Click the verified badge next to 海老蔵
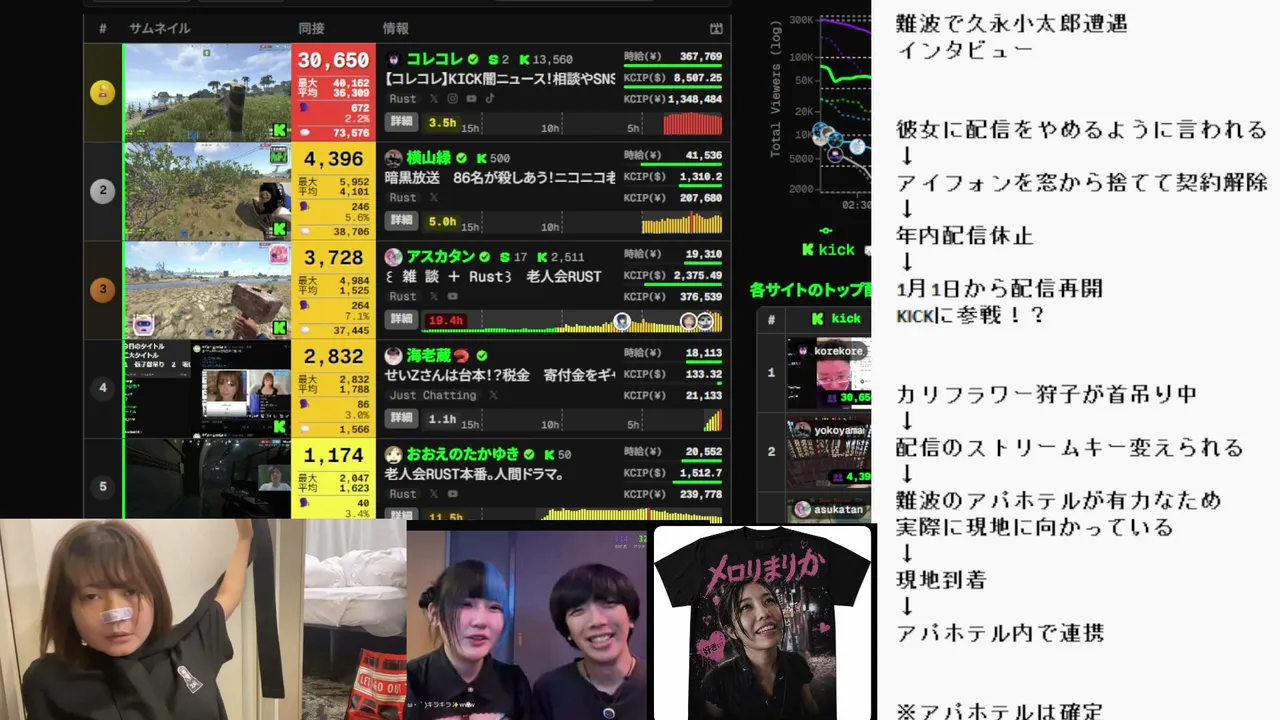Image resolution: width=1280 pixels, height=720 pixels. [x=482, y=355]
